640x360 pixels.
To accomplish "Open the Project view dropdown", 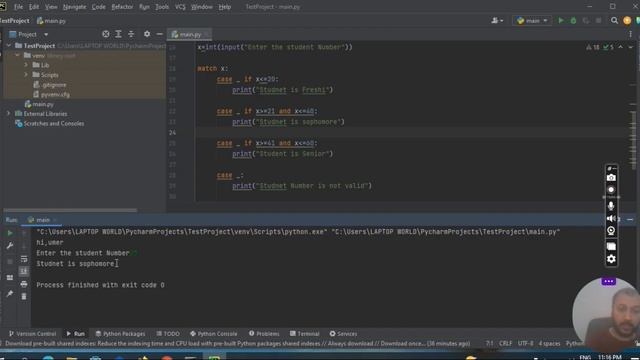I will click(46, 34).
